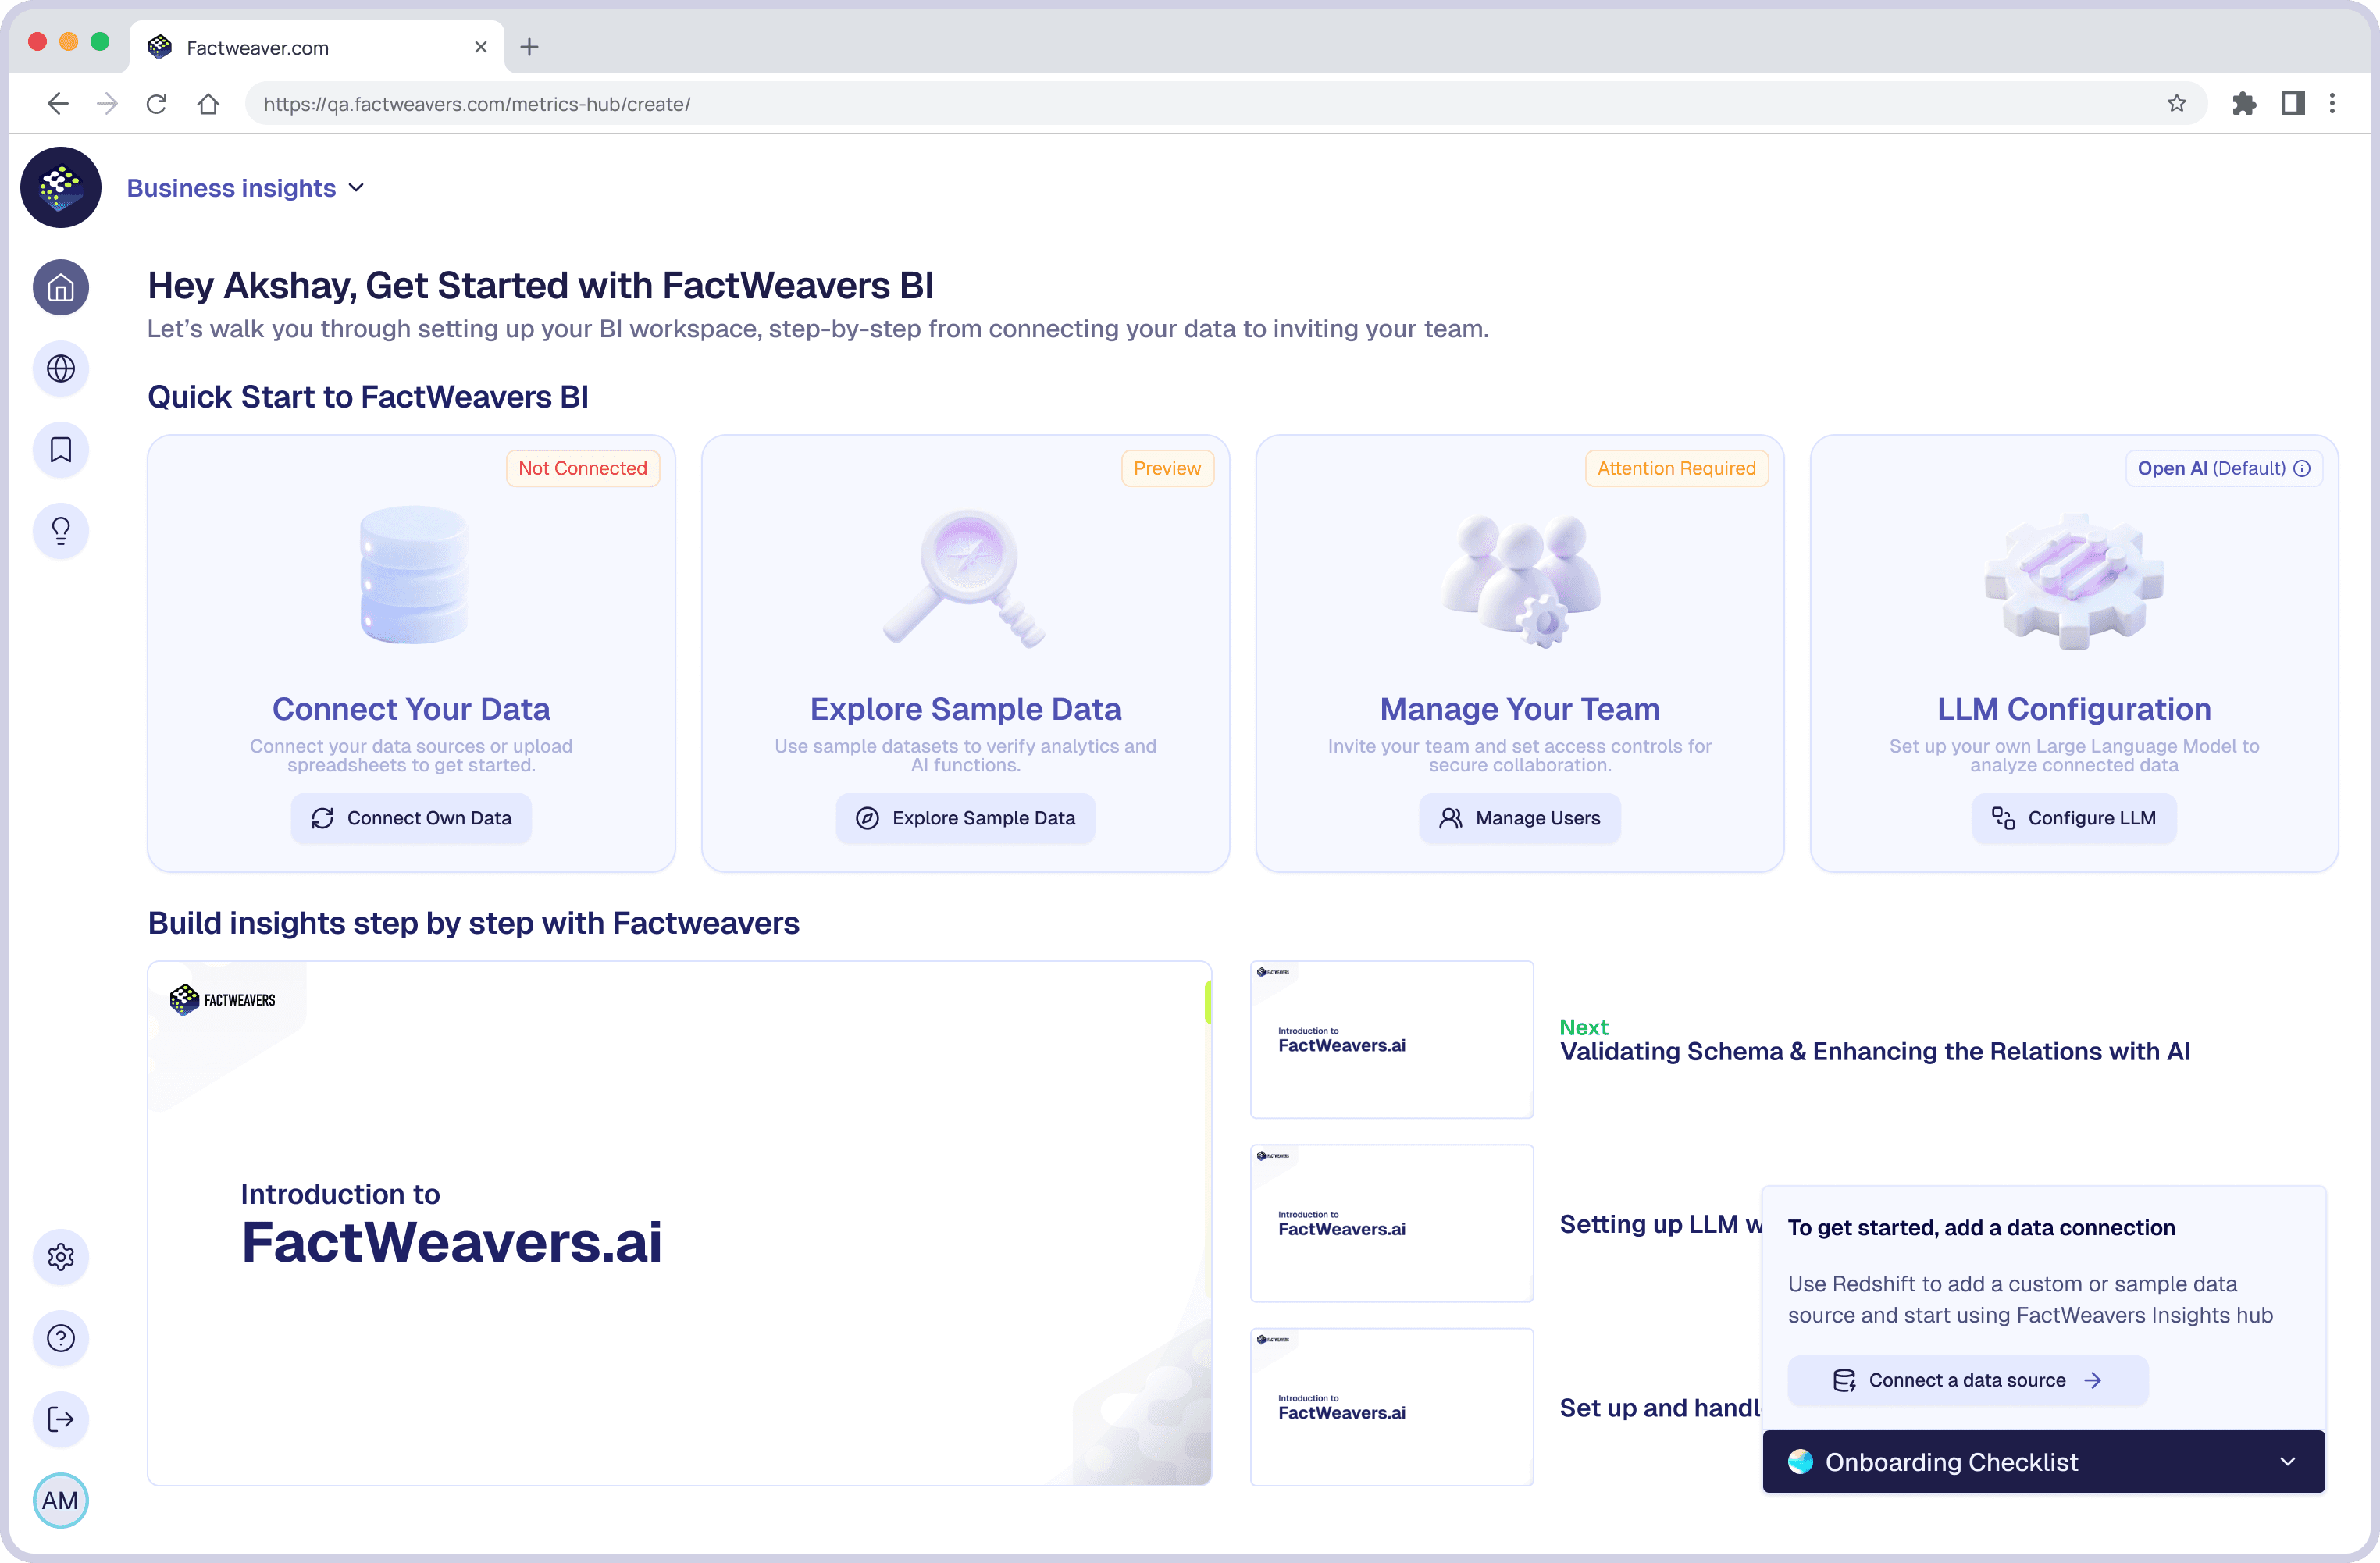Click the Explore Sample Data button
The width and height of the screenshot is (2380, 1563).
[966, 818]
